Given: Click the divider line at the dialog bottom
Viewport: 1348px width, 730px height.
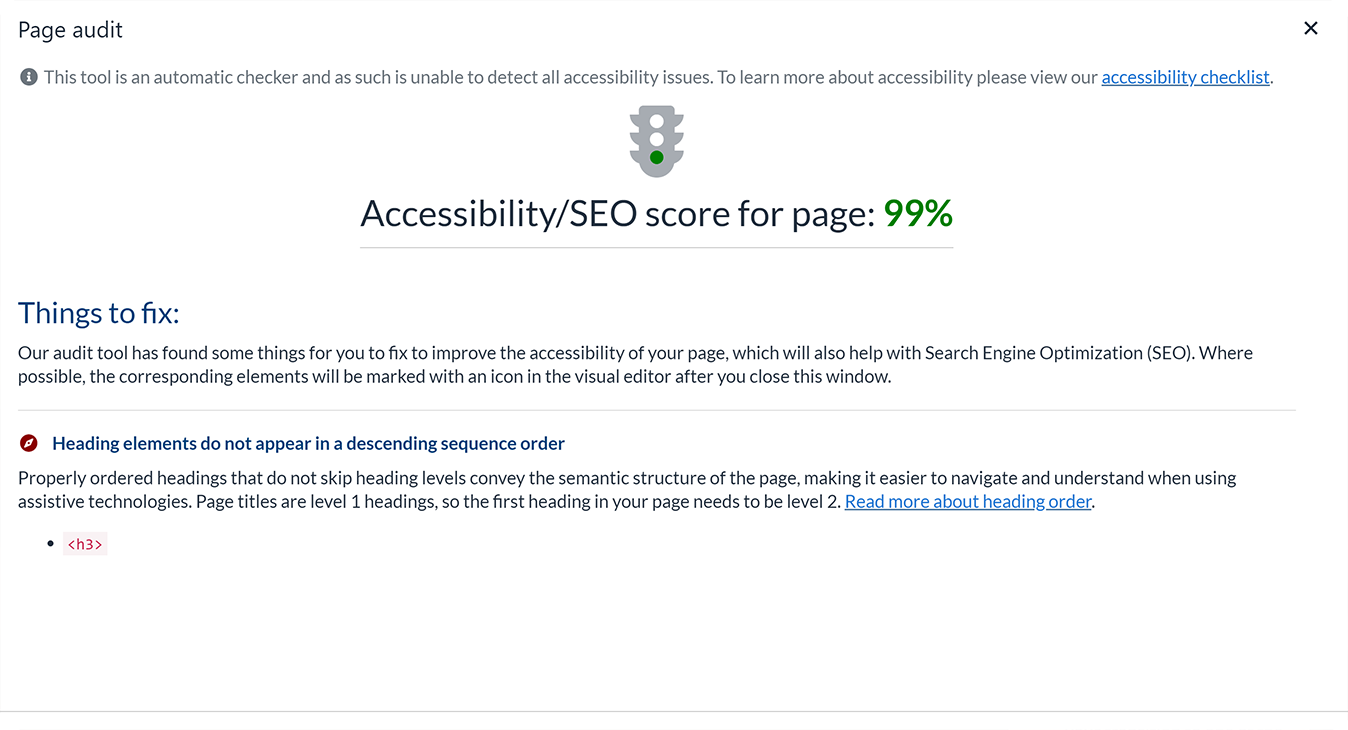Looking at the screenshot, I should click(x=674, y=711).
